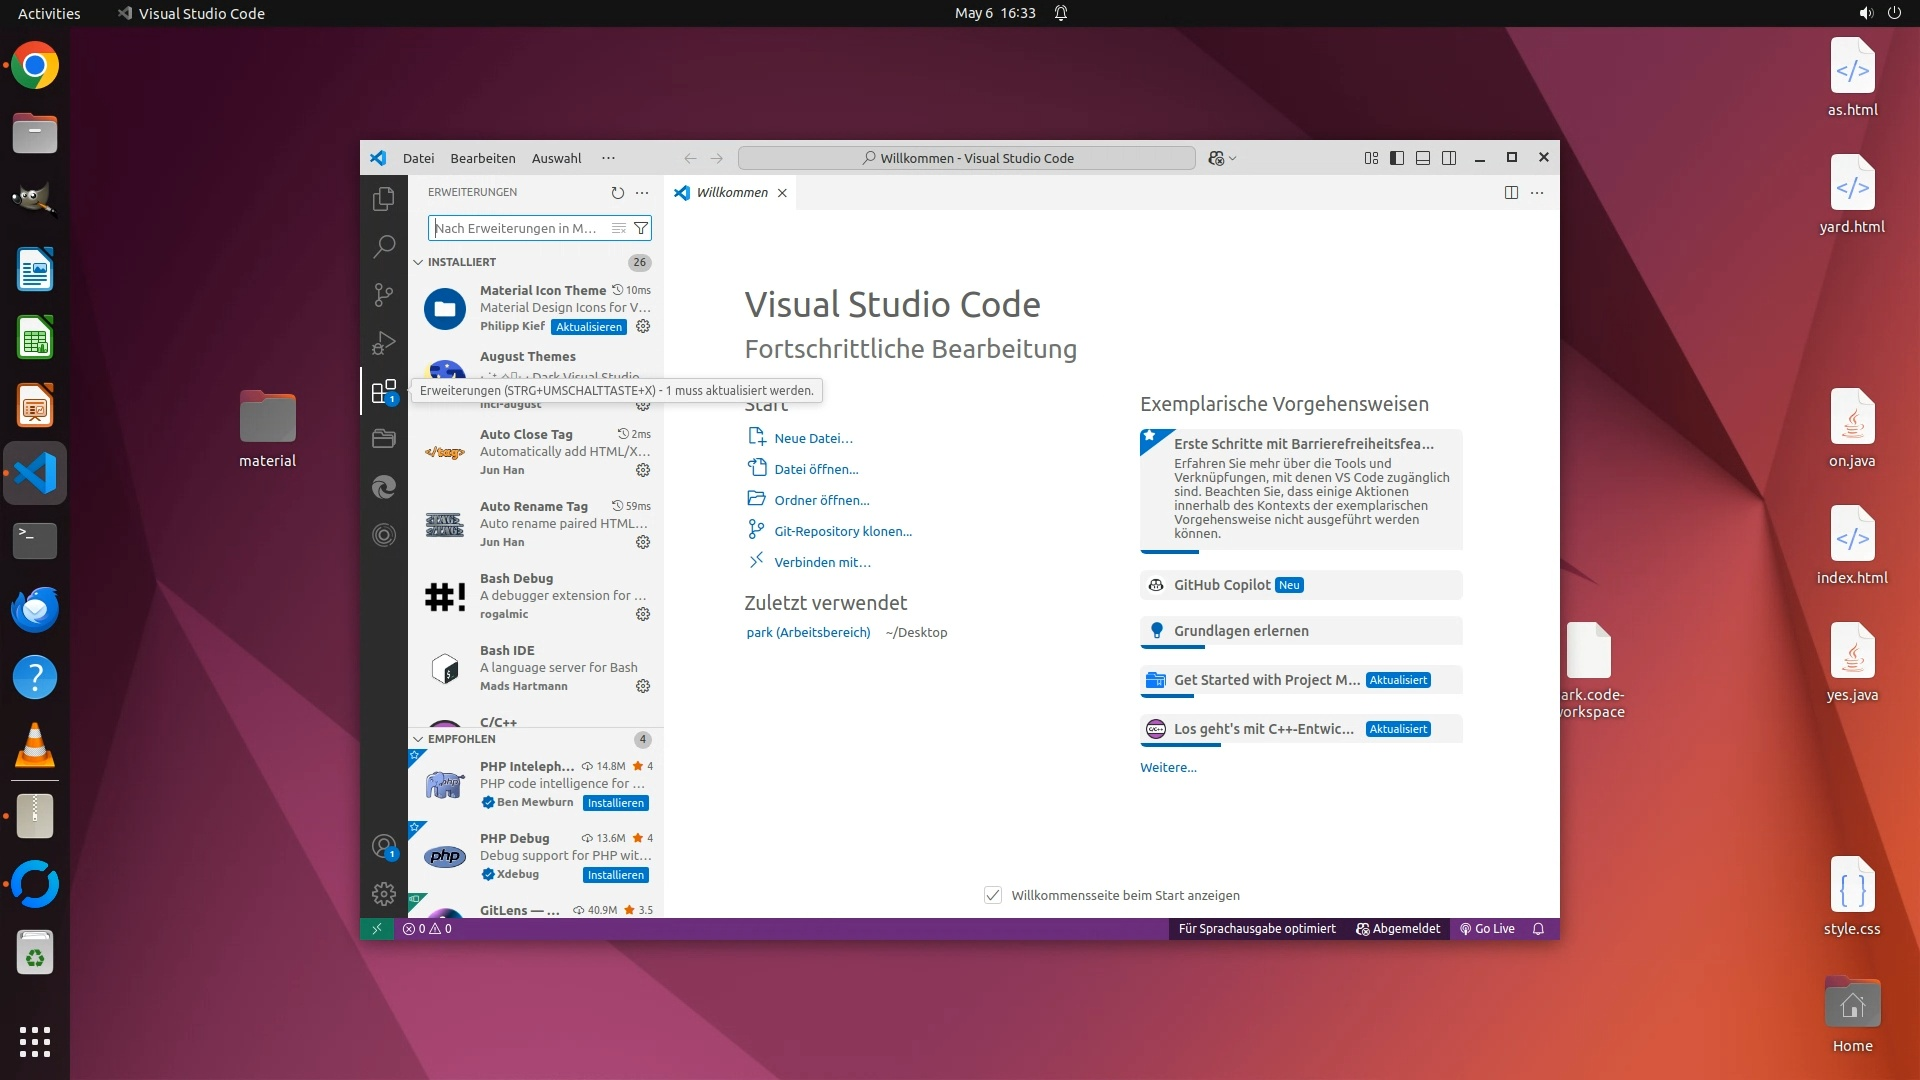This screenshot has width=1920, height=1080.
Task: Collapse the EMPFOHLEN section
Action: (418, 739)
